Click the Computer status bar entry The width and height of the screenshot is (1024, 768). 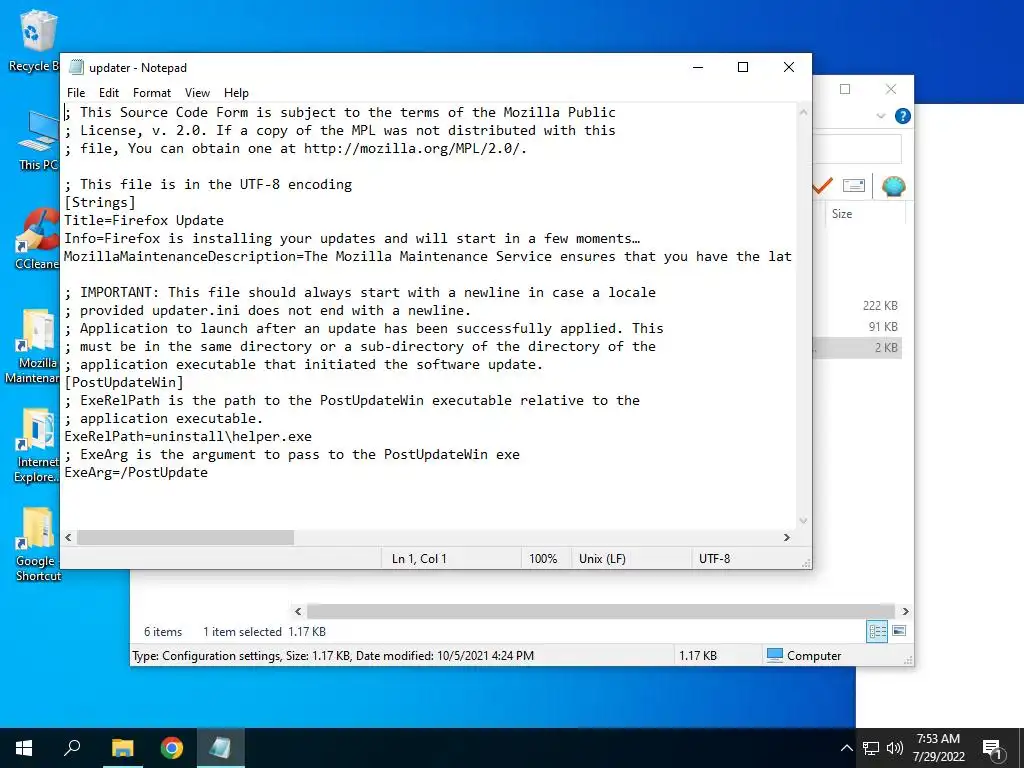tap(805, 656)
